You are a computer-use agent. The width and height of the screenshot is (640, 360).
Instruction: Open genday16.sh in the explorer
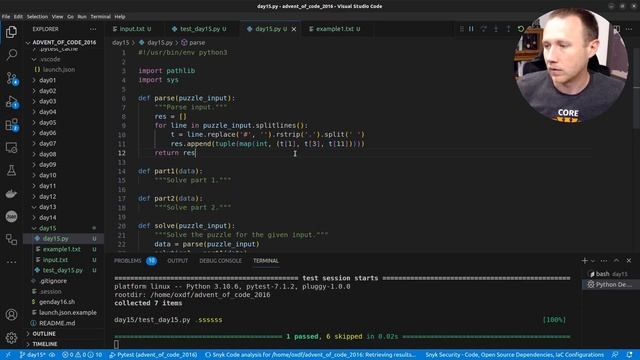57,302
